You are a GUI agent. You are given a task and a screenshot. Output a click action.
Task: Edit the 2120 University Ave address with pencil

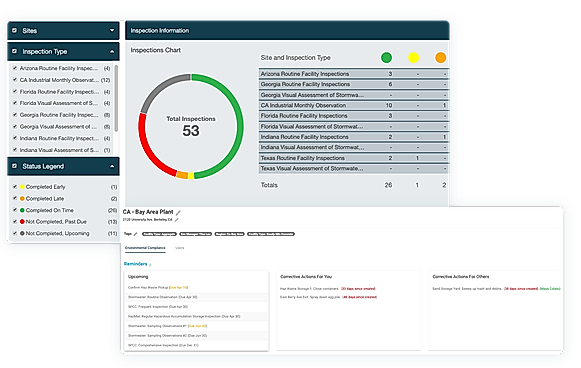tap(177, 220)
